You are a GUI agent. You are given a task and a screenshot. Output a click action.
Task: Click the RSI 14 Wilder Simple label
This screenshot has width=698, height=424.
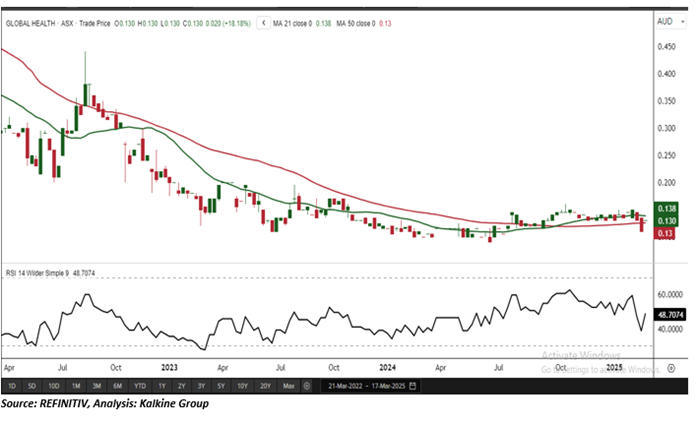37,273
